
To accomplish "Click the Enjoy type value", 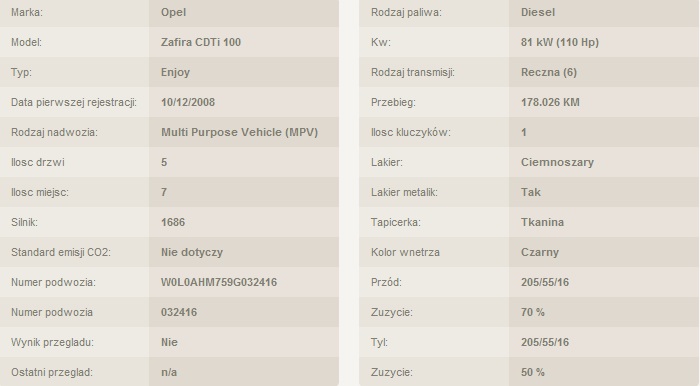I will point(175,72).
